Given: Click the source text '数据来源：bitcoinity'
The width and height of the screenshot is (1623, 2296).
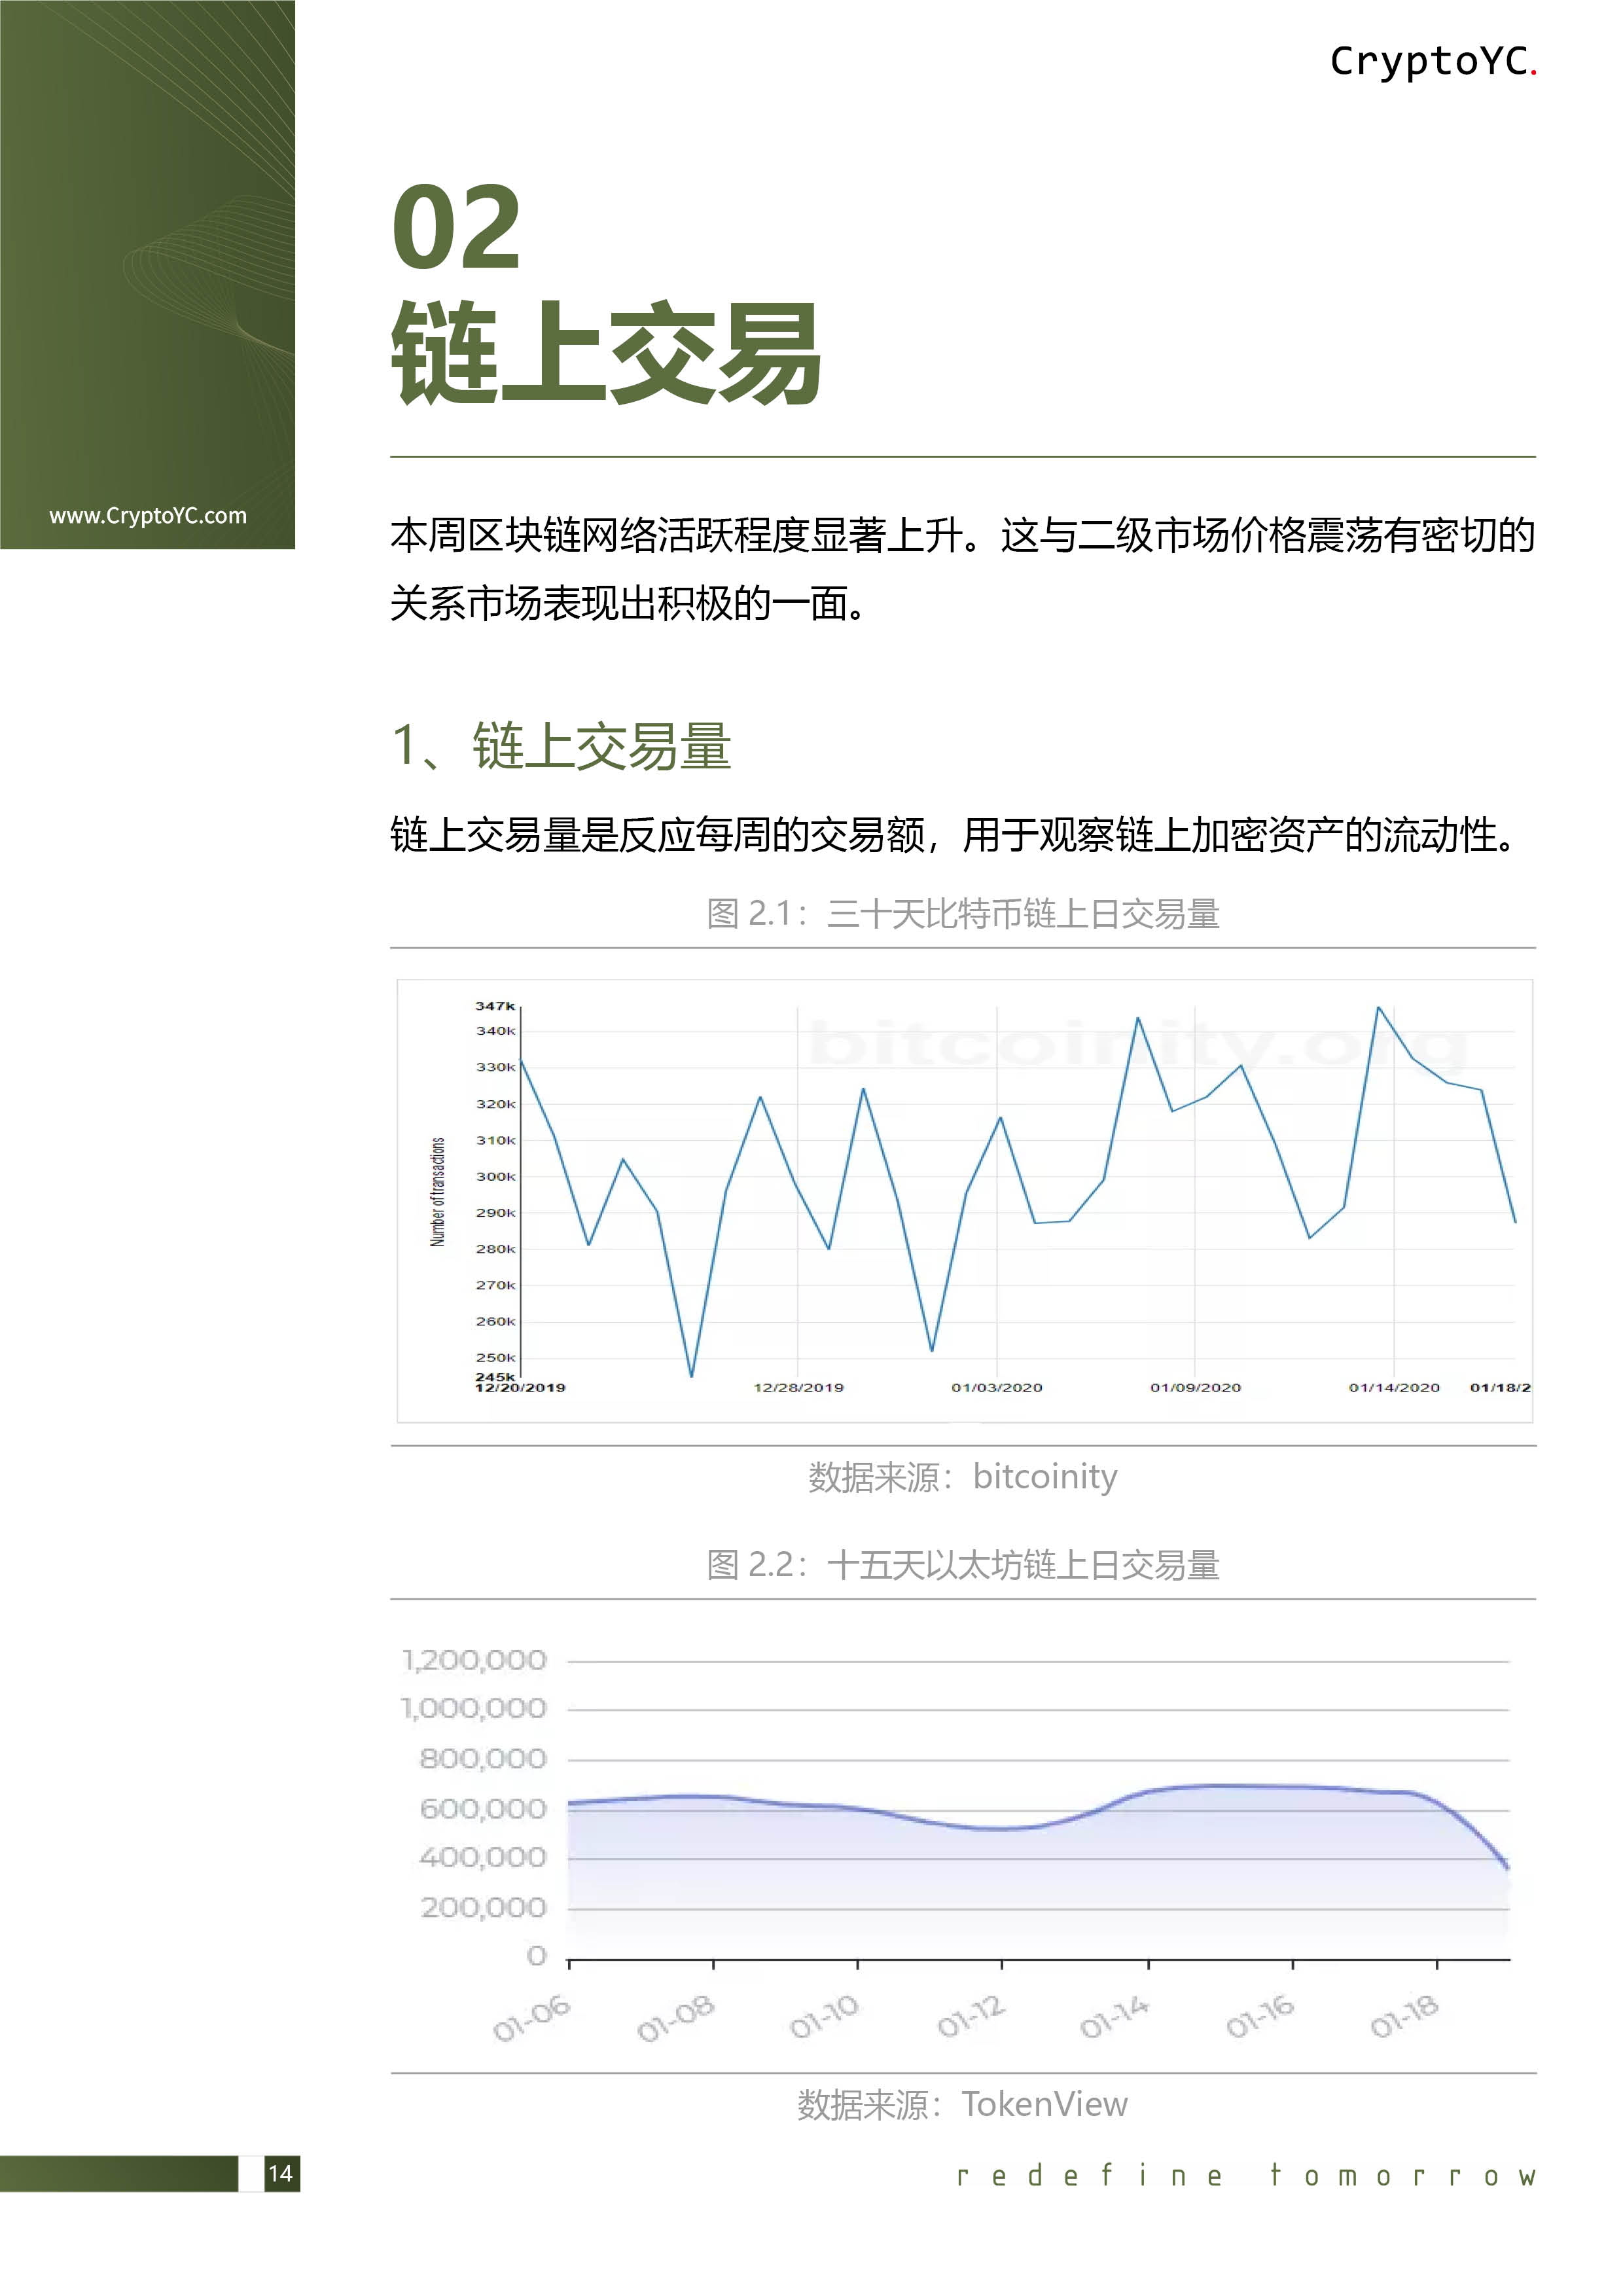Looking at the screenshot, I should (963, 1477).
